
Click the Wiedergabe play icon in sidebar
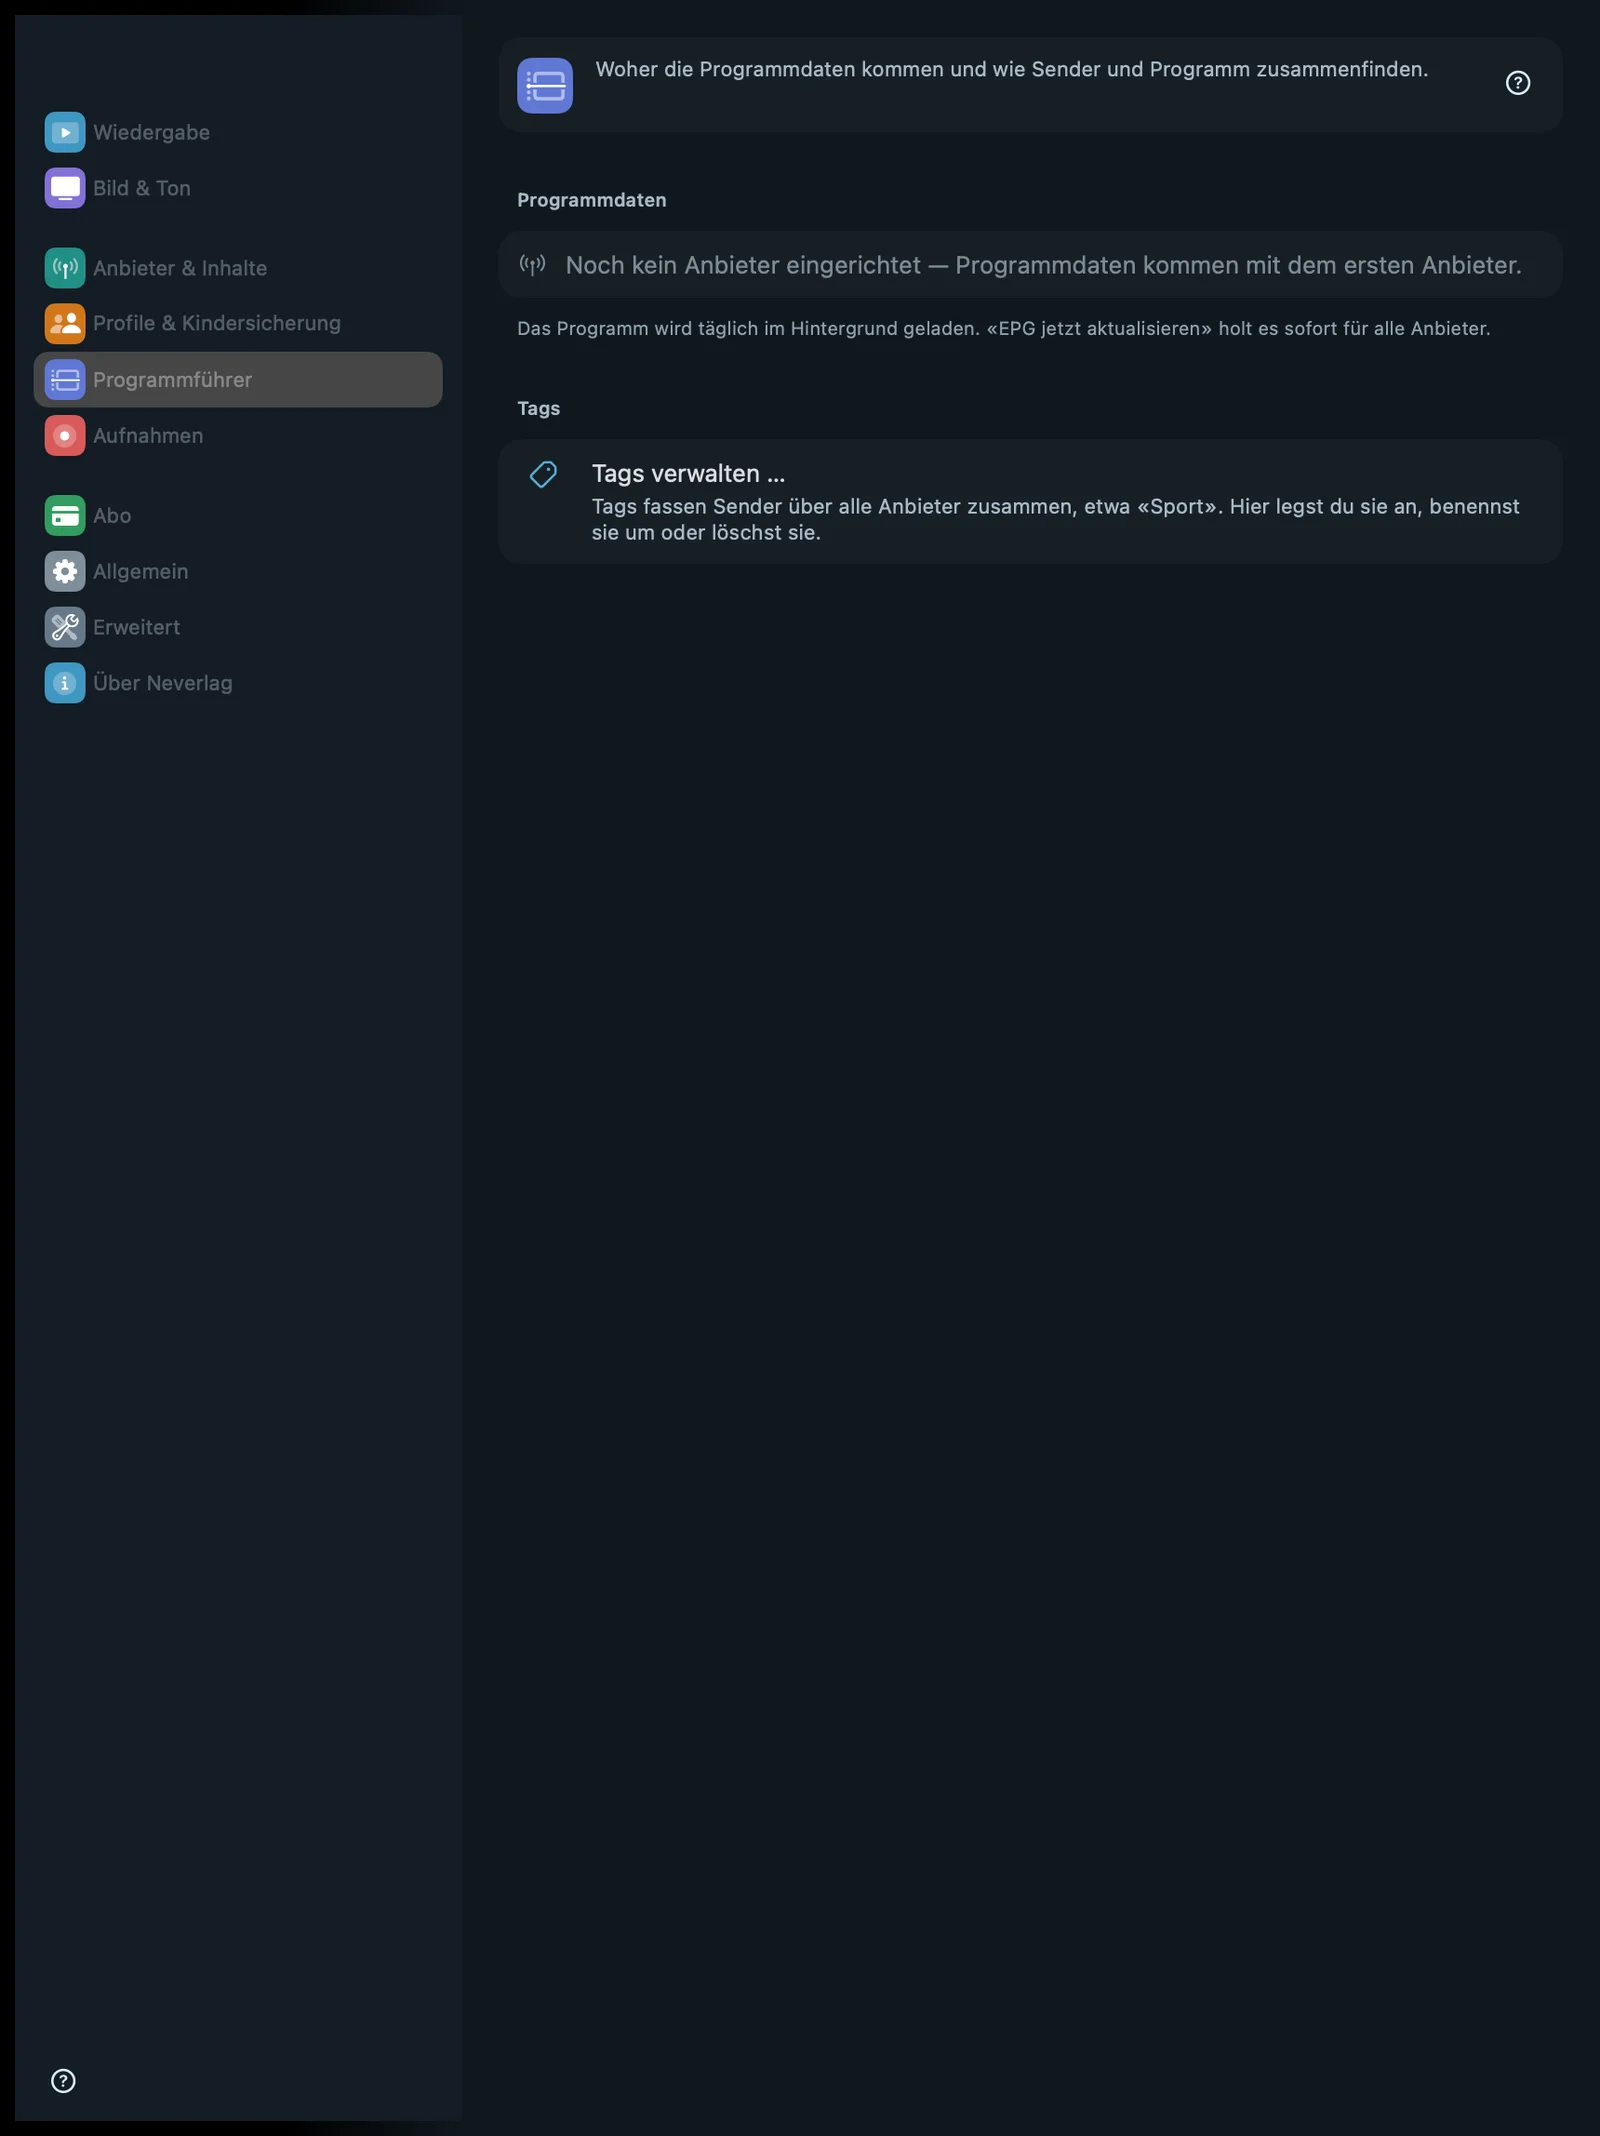[x=65, y=132]
